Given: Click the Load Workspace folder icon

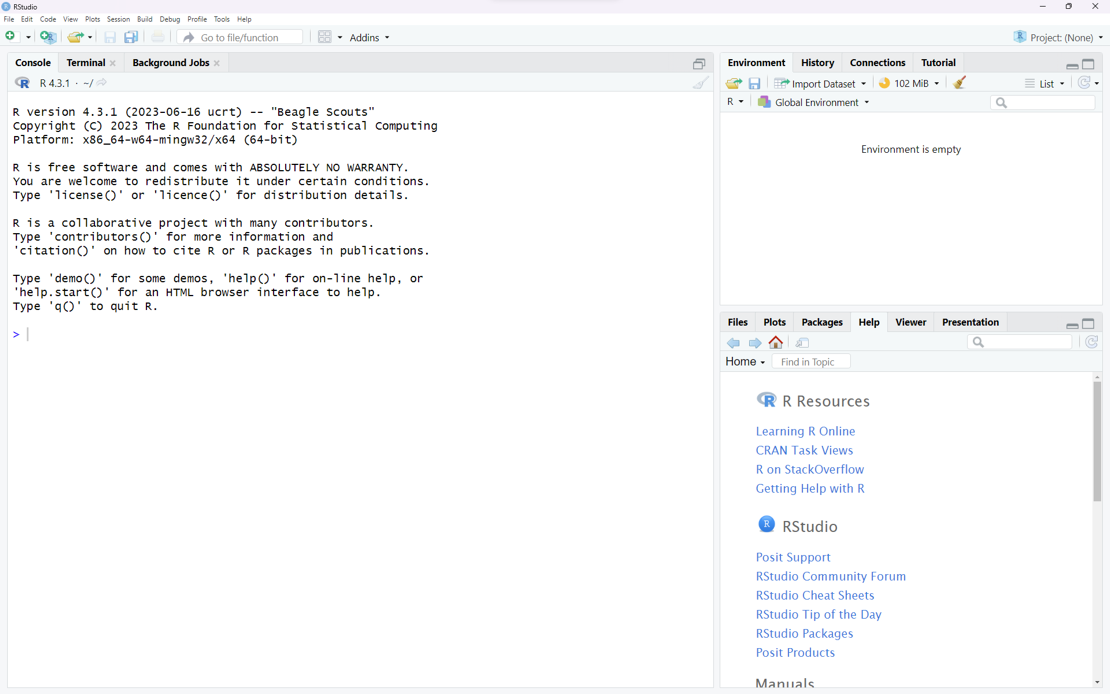Looking at the screenshot, I should tap(734, 84).
